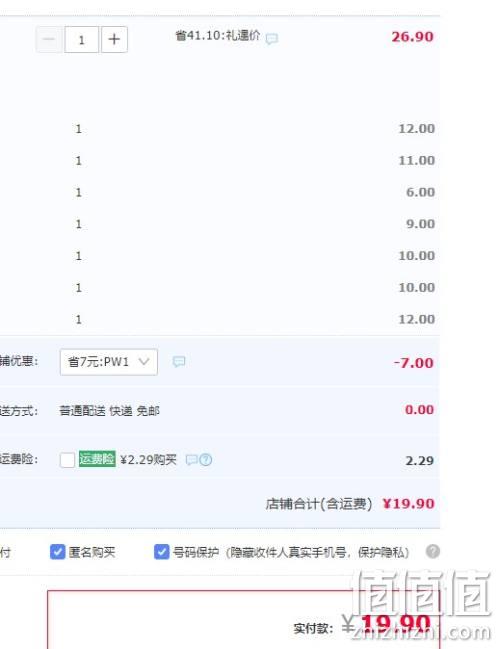
Task: Click the message icon next to ¥2.29购买
Action: [191, 460]
